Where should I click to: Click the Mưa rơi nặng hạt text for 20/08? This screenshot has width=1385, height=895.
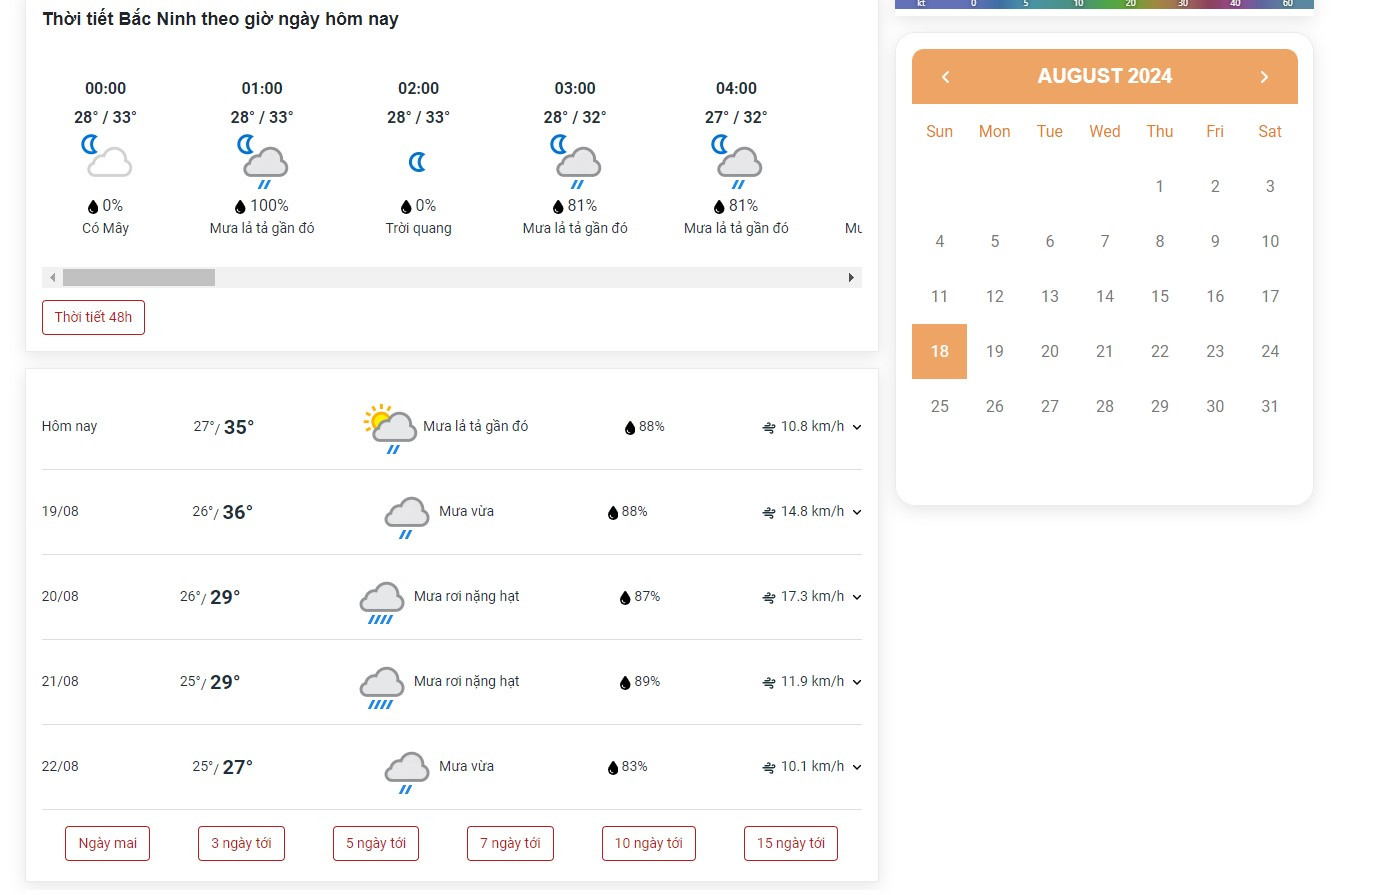467,596
